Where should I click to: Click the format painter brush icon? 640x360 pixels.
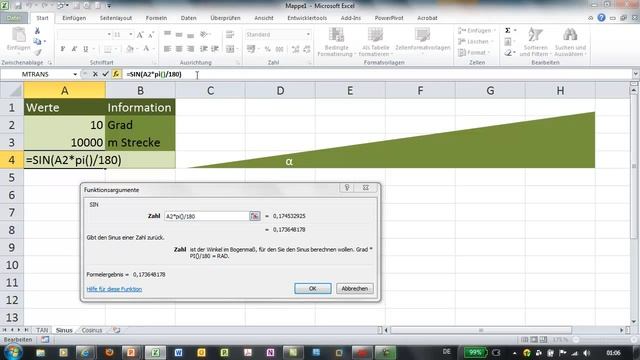37,52
